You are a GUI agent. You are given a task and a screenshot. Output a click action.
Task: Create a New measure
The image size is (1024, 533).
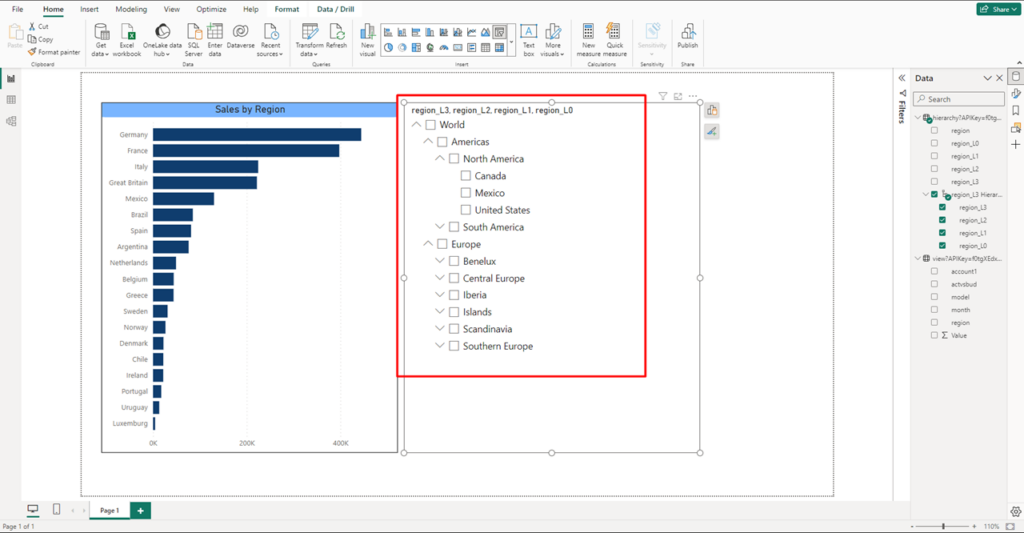pos(588,39)
